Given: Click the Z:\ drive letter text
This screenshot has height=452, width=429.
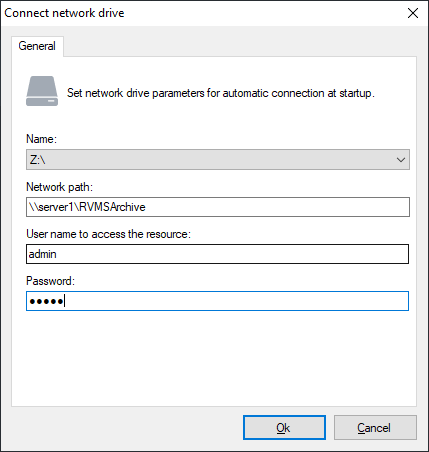Looking at the screenshot, I should [x=38, y=160].
